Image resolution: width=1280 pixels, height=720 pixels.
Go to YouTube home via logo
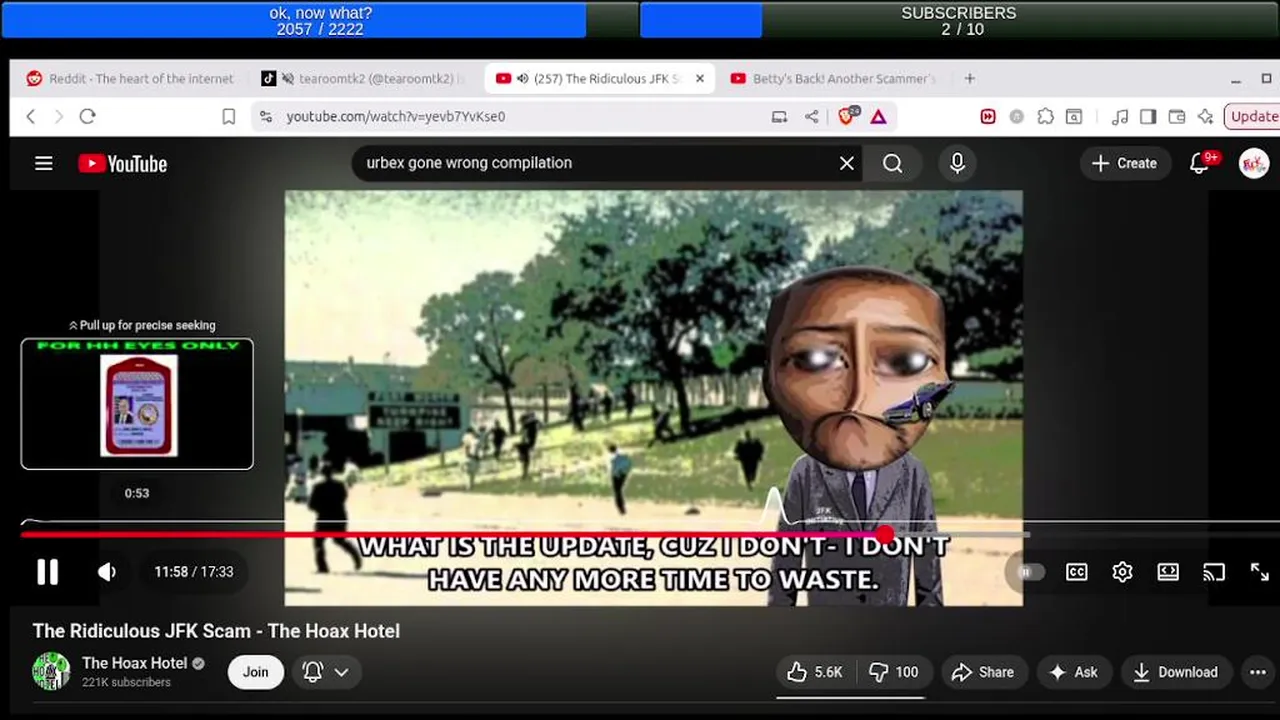[122, 164]
